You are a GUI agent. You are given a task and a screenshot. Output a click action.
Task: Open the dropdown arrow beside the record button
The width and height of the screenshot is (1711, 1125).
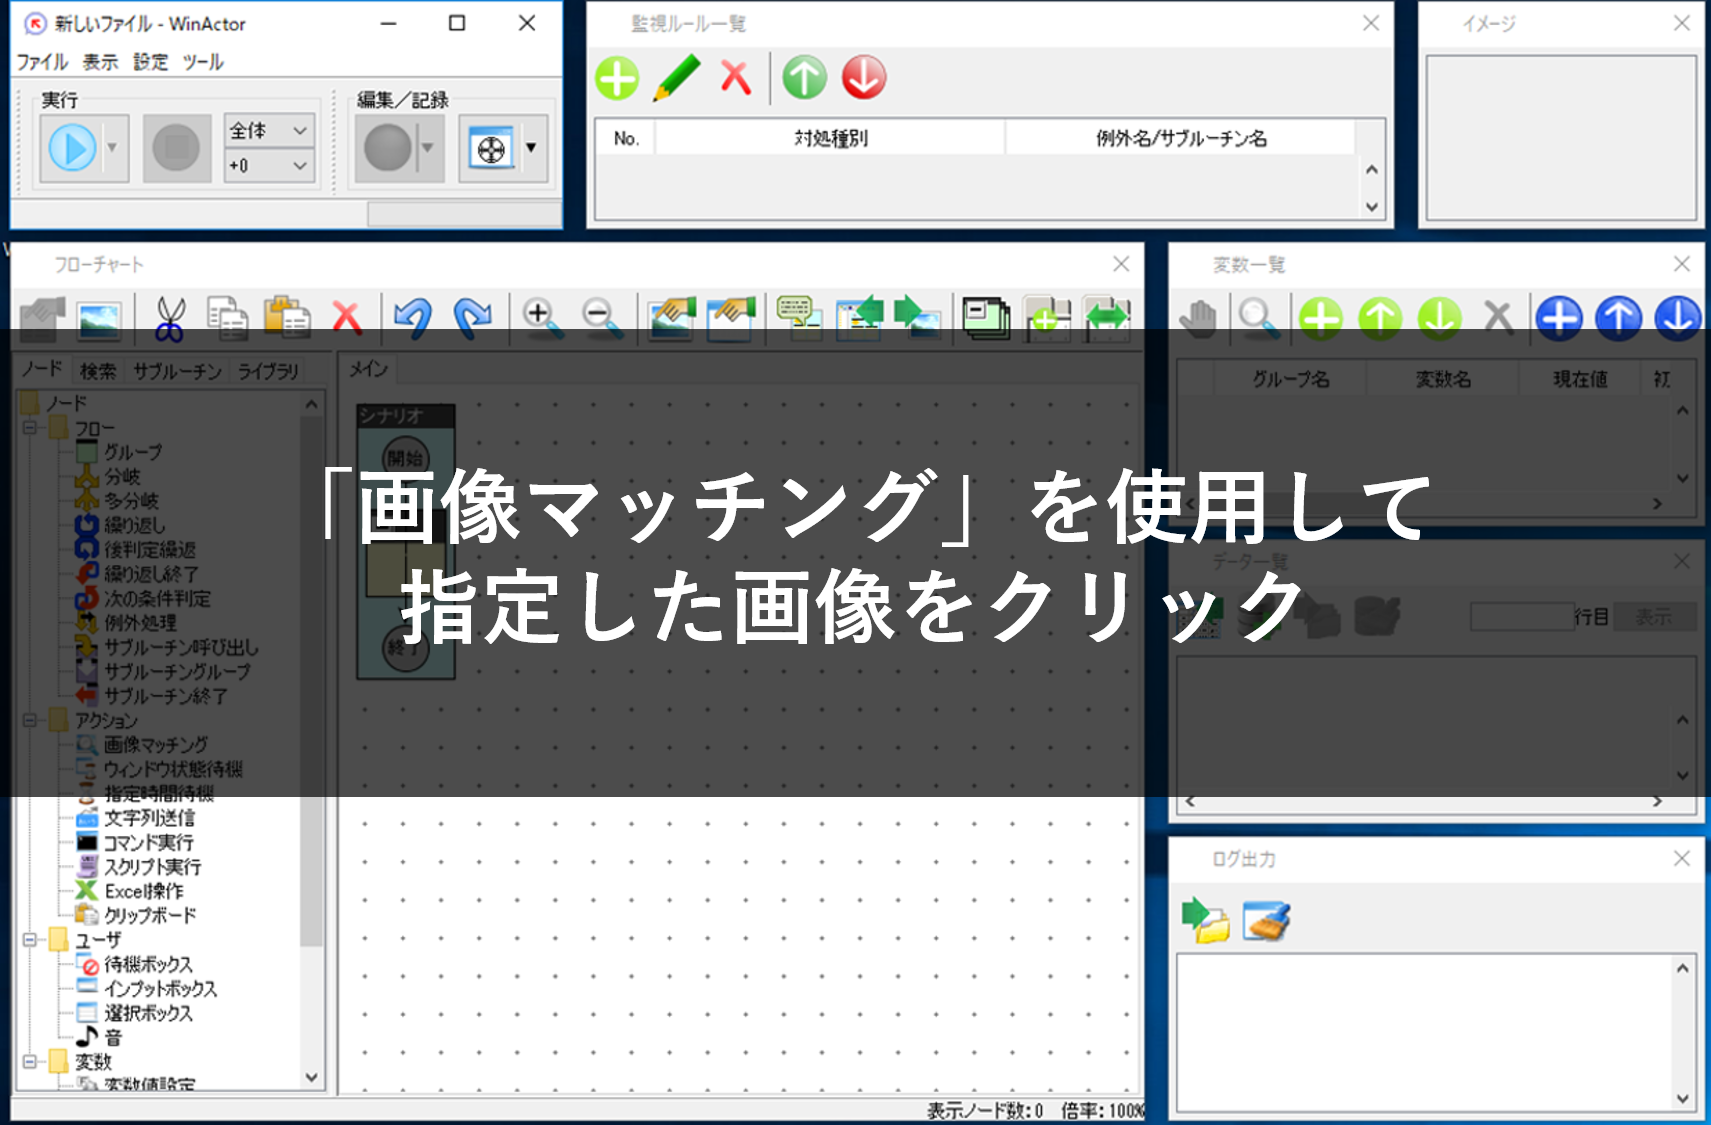(x=428, y=148)
